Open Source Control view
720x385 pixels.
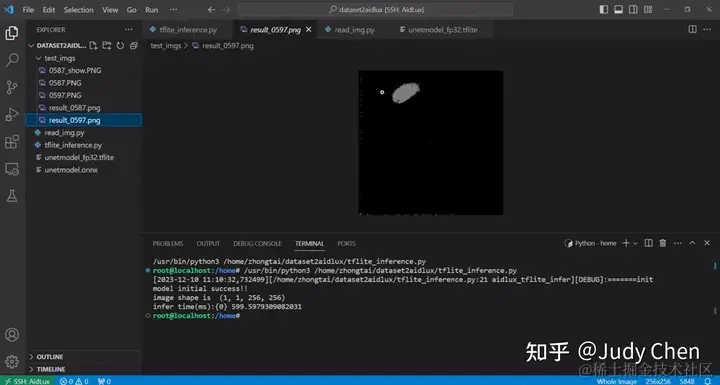[x=12, y=87]
